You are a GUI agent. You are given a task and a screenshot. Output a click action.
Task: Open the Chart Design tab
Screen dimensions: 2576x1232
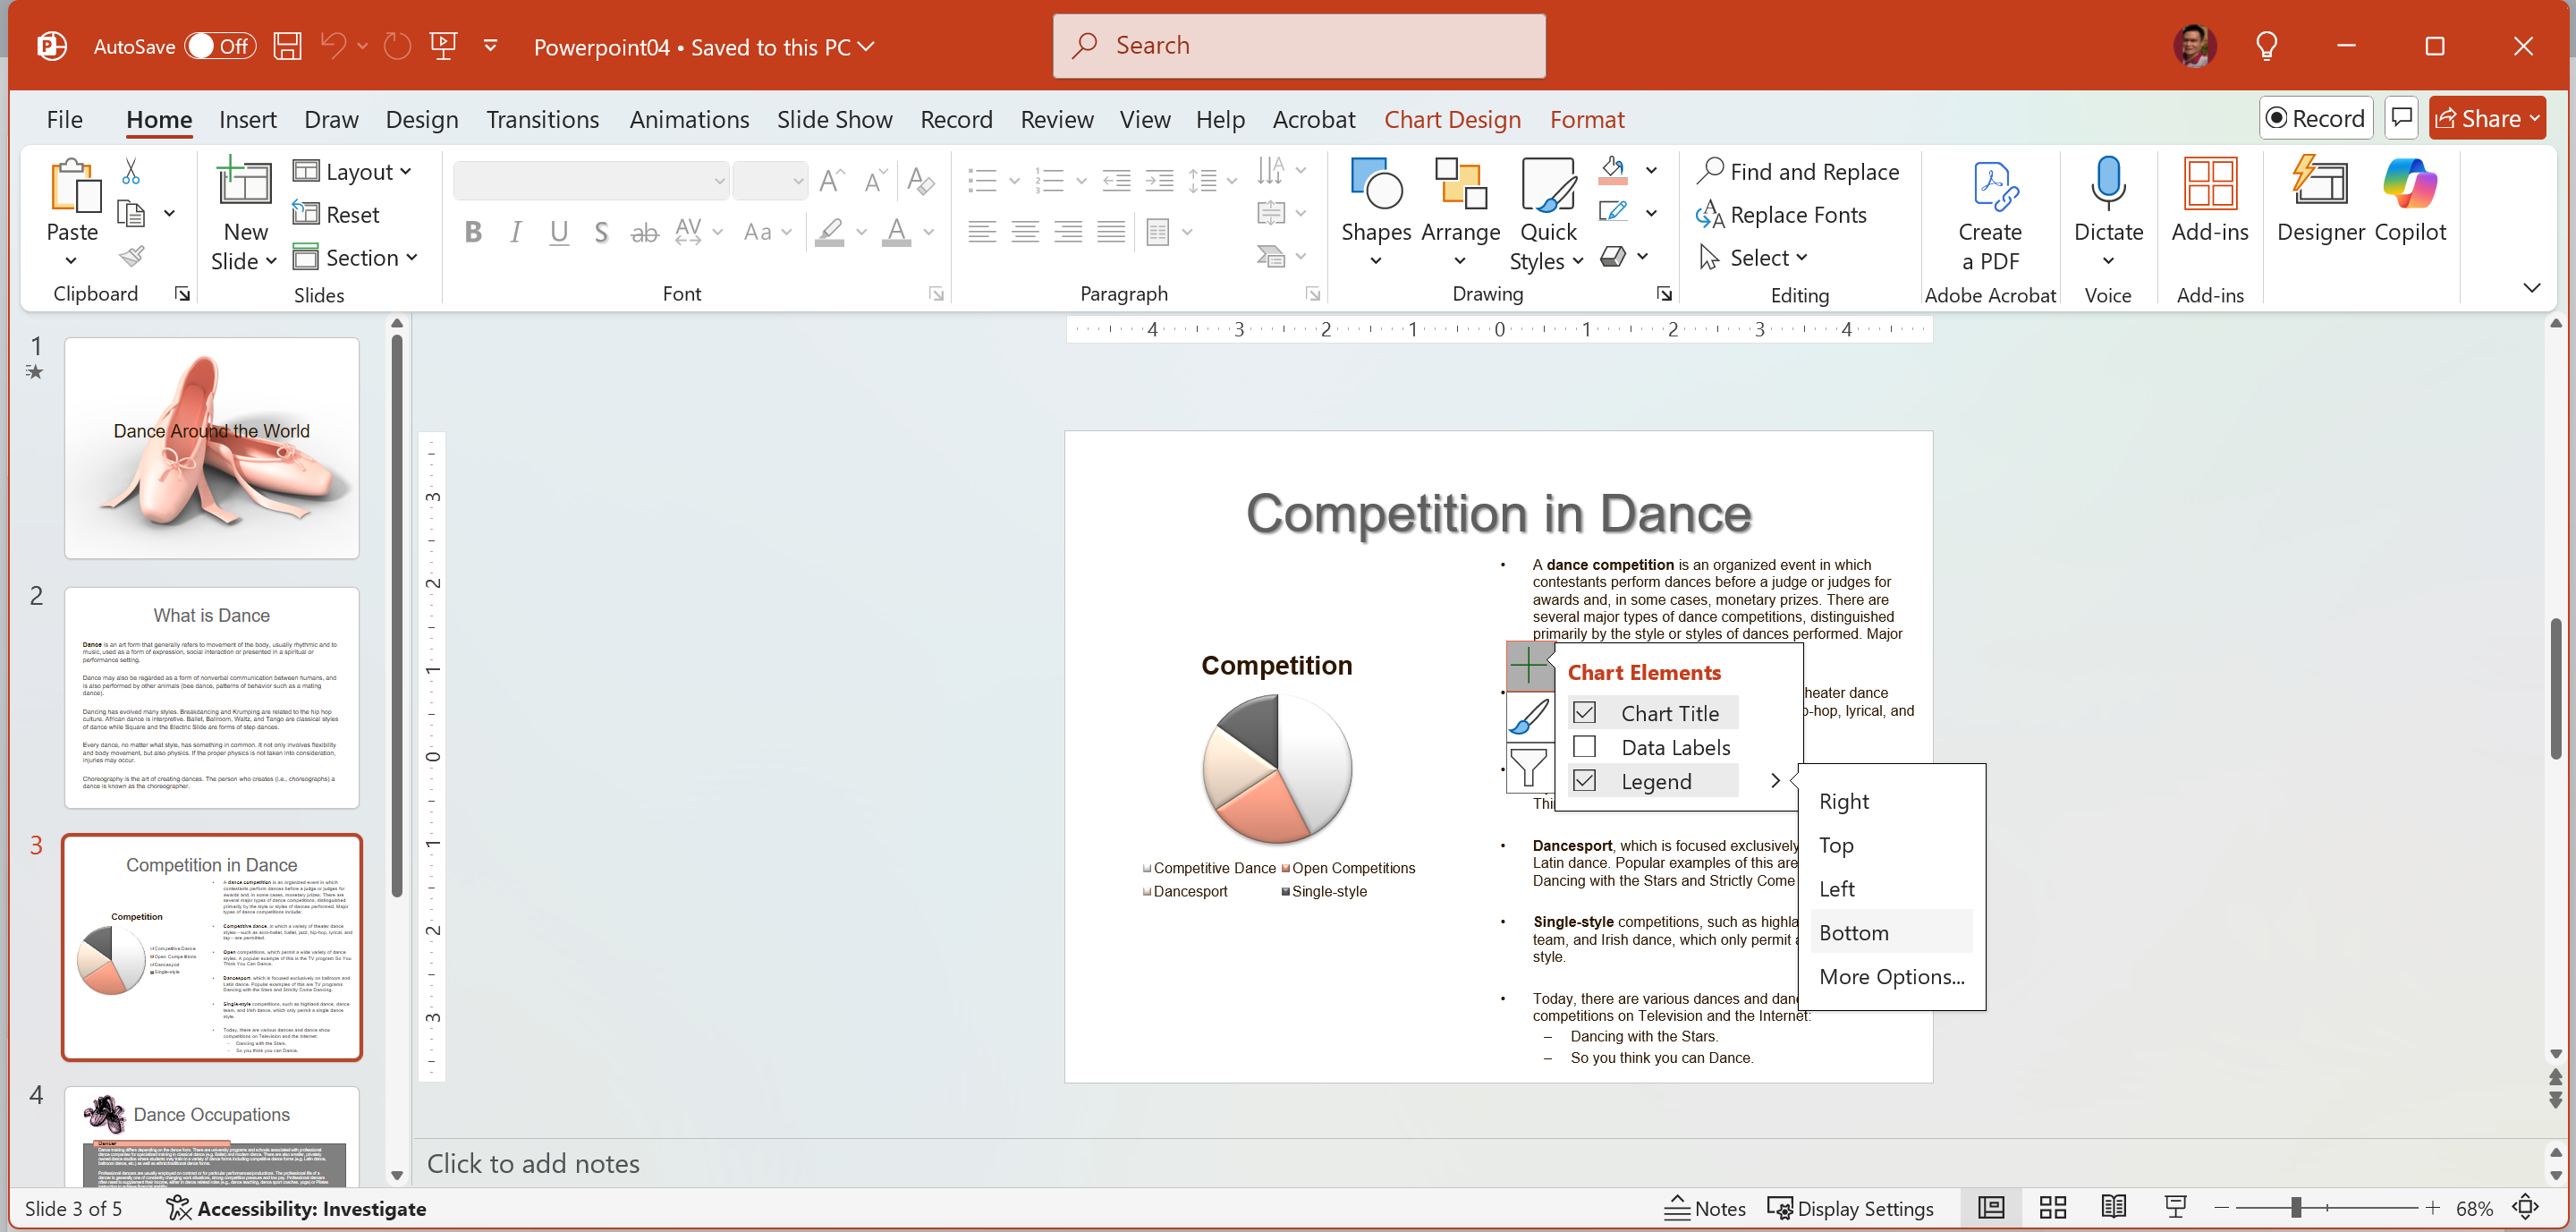pyautogui.click(x=1451, y=120)
